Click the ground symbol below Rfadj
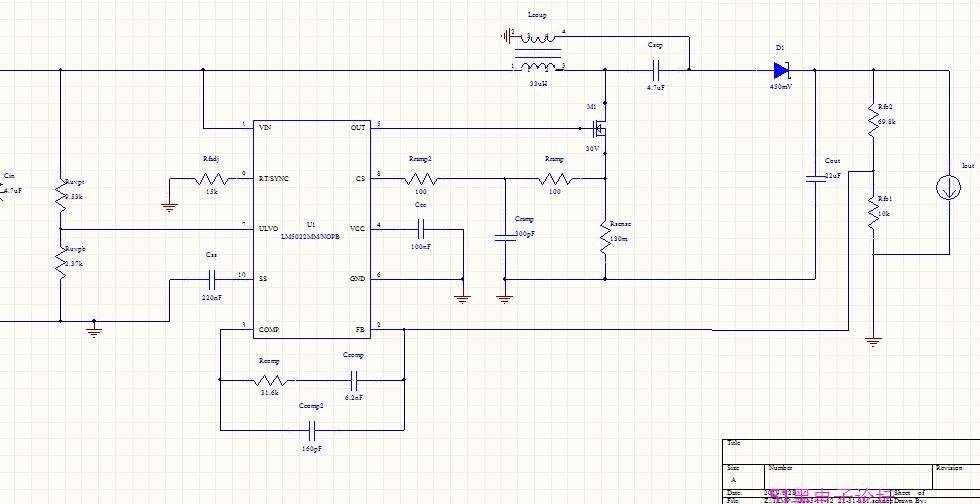The width and height of the screenshot is (980, 504). [169, 208]
